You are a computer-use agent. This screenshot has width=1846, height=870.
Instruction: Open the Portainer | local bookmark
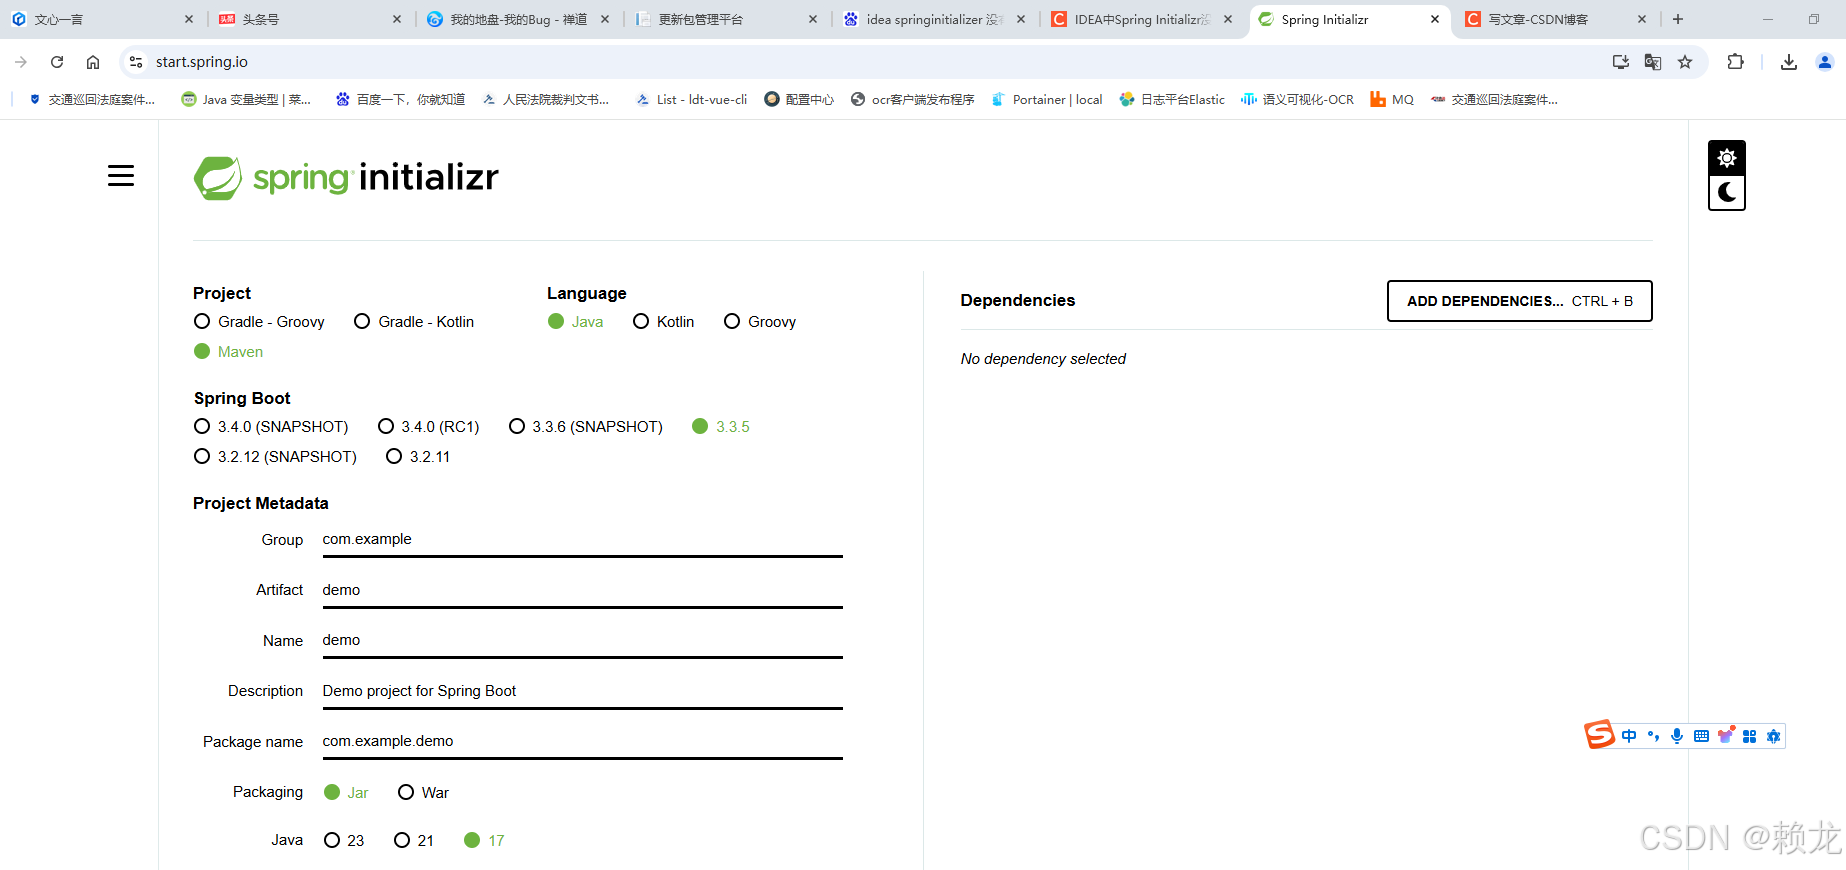(x=1047, y=99)
